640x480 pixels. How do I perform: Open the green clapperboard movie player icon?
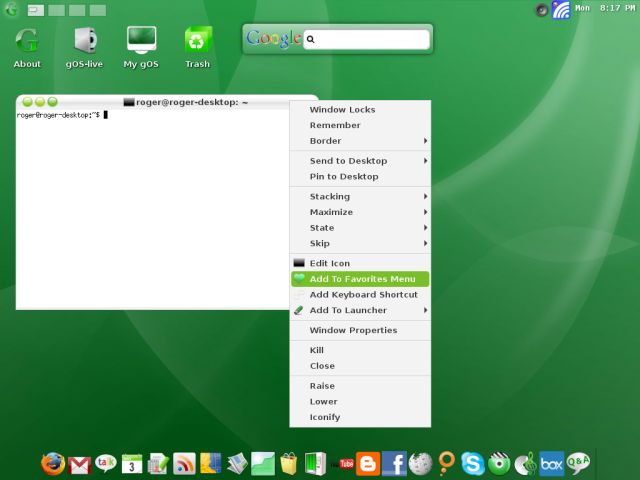click(499, 464)
